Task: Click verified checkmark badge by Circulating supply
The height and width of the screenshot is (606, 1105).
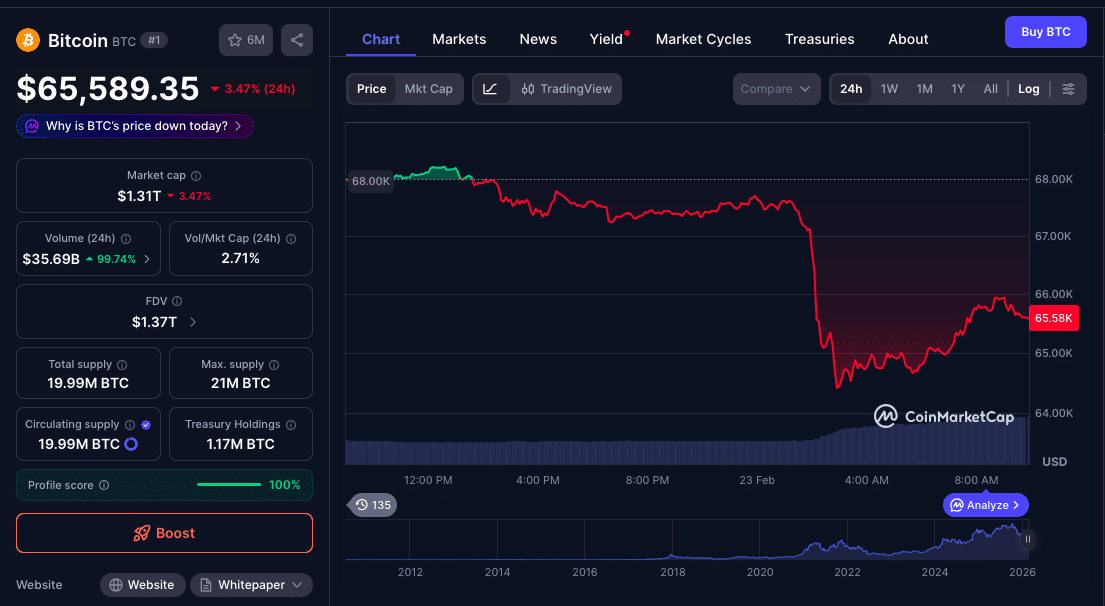Action: click(146, 425)
